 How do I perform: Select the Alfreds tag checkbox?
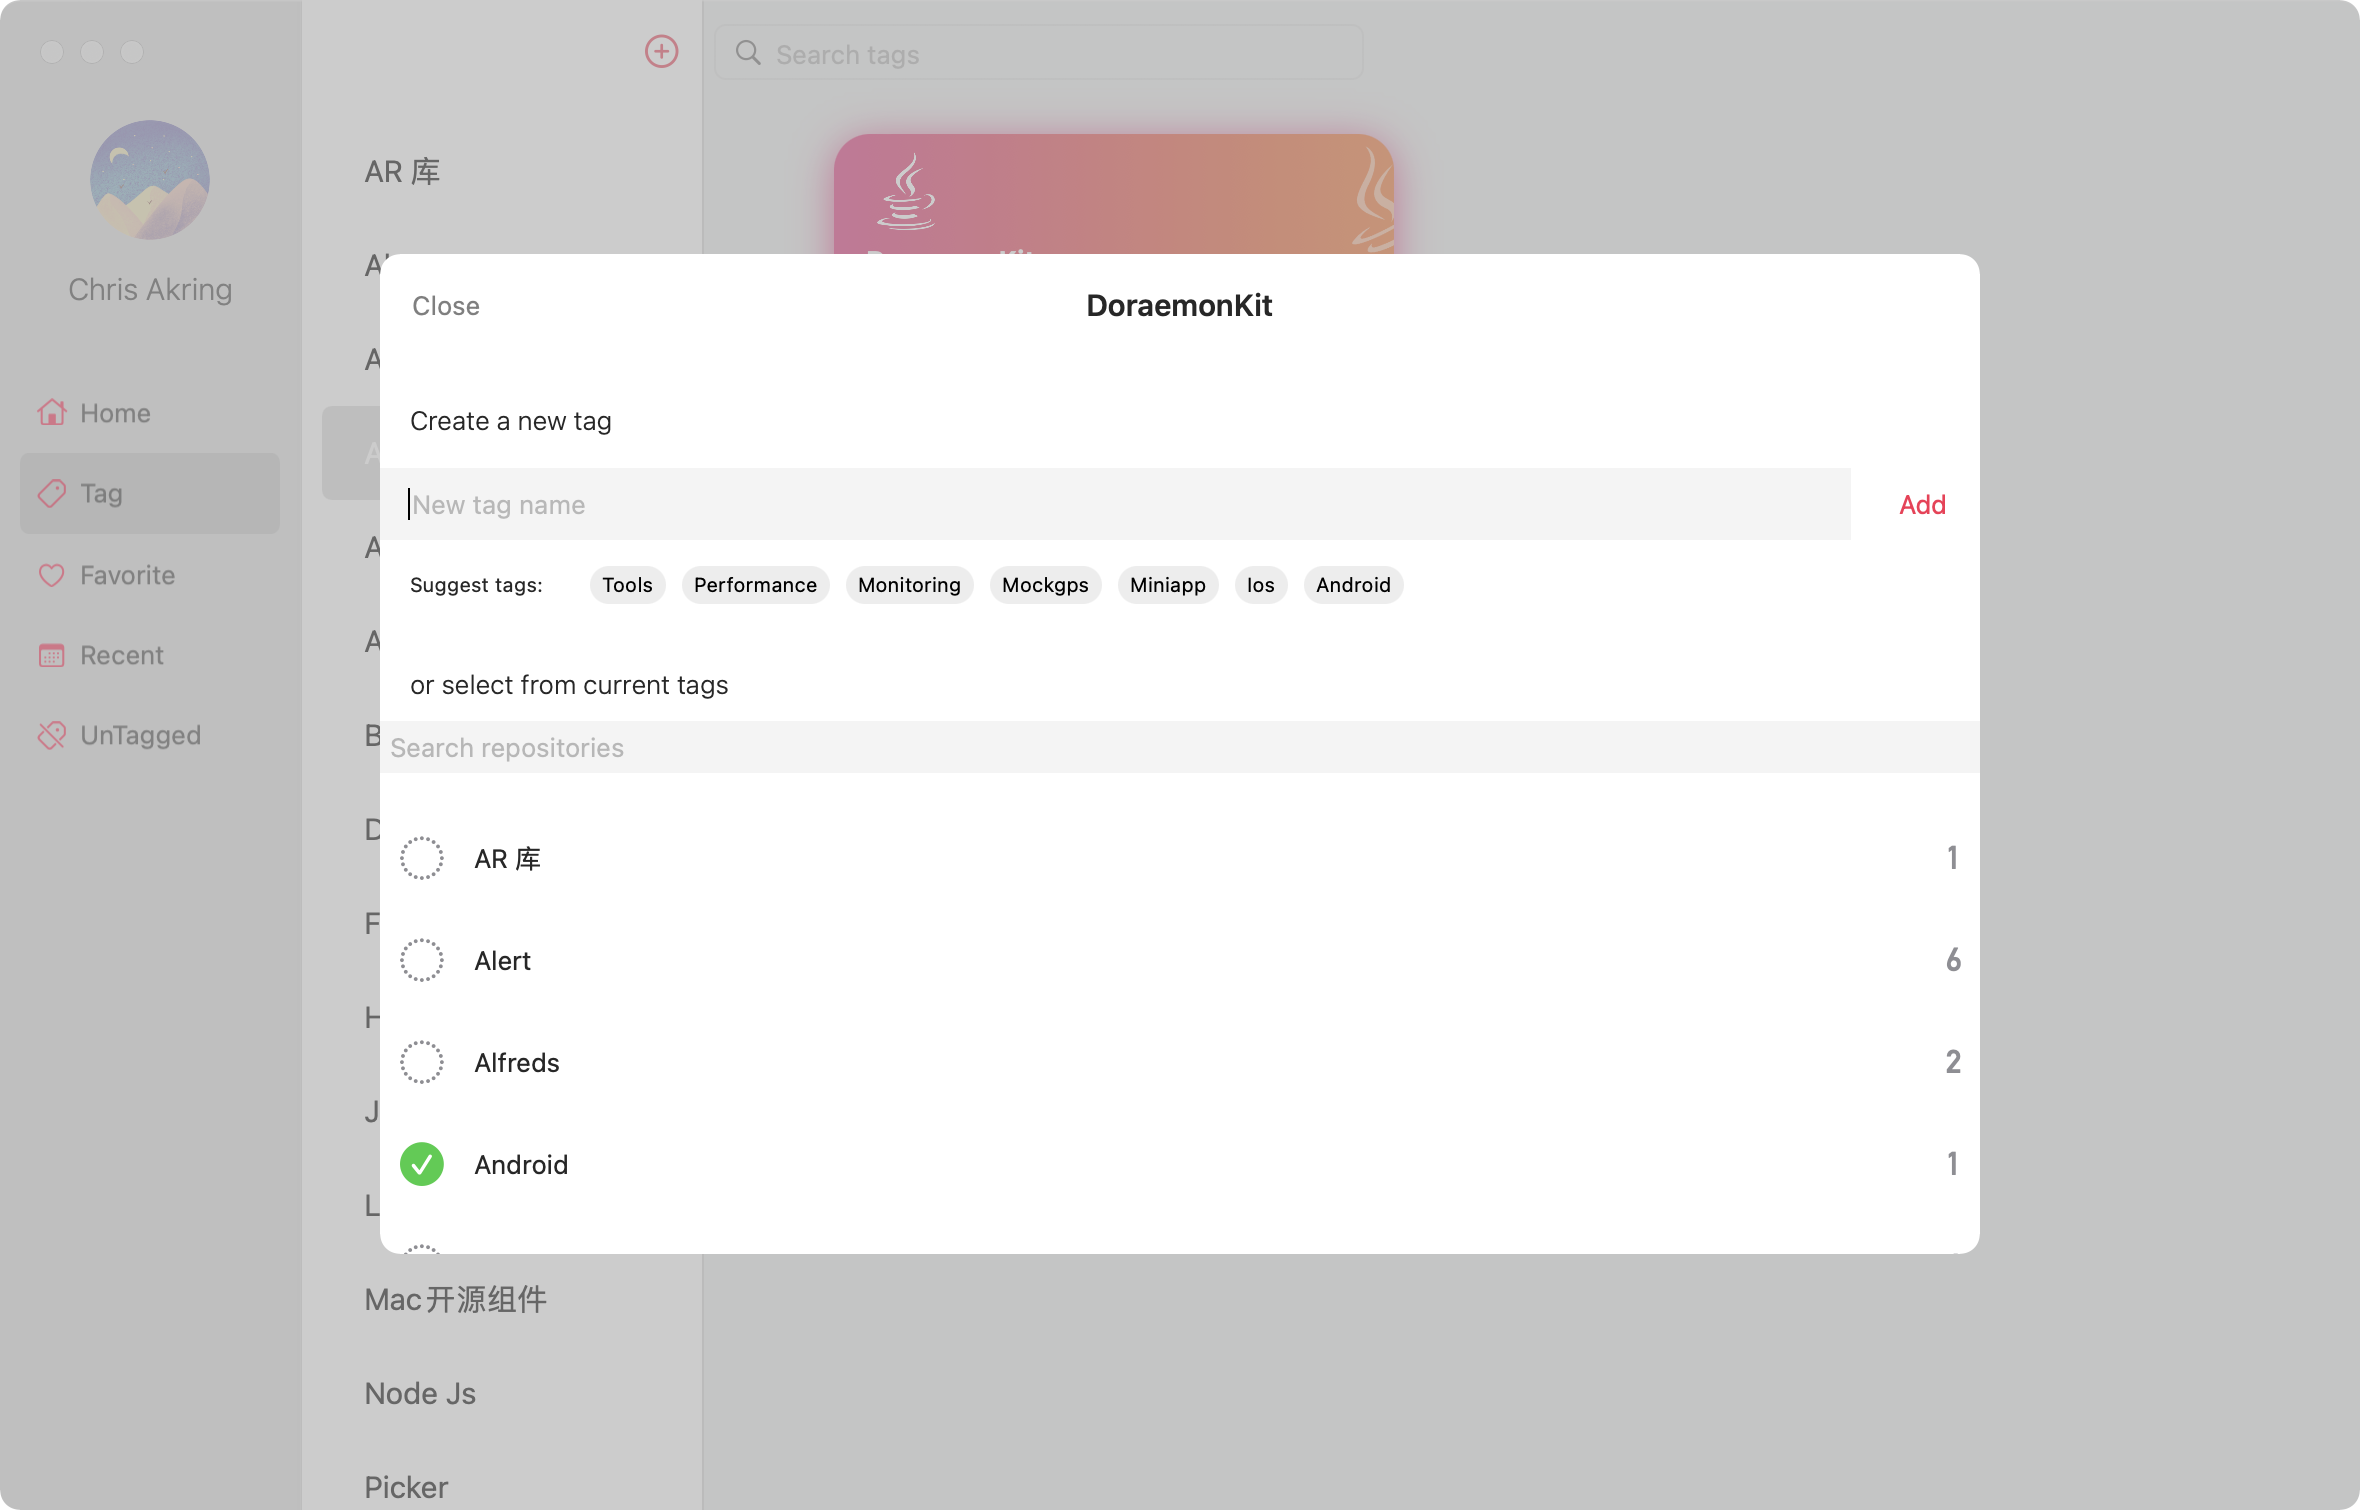(422, 1062)
